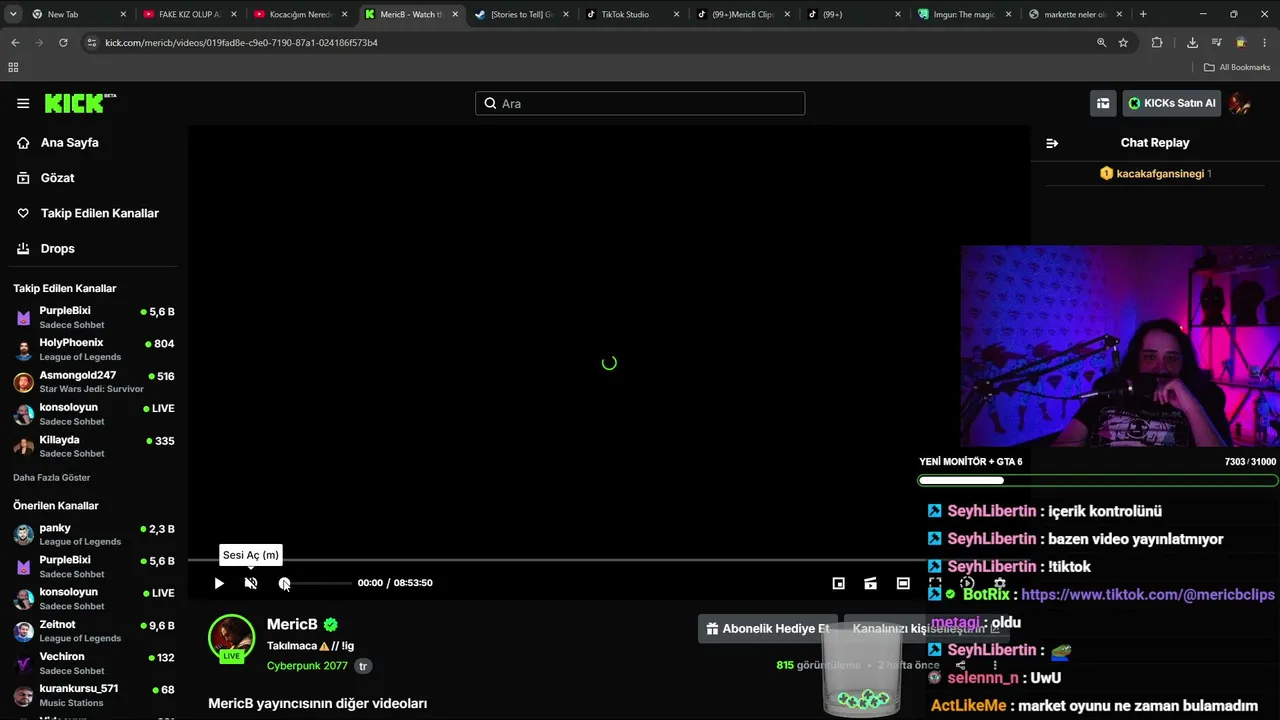Toggle theater mode
This screenshot has width=1280, height=720.
903,583
